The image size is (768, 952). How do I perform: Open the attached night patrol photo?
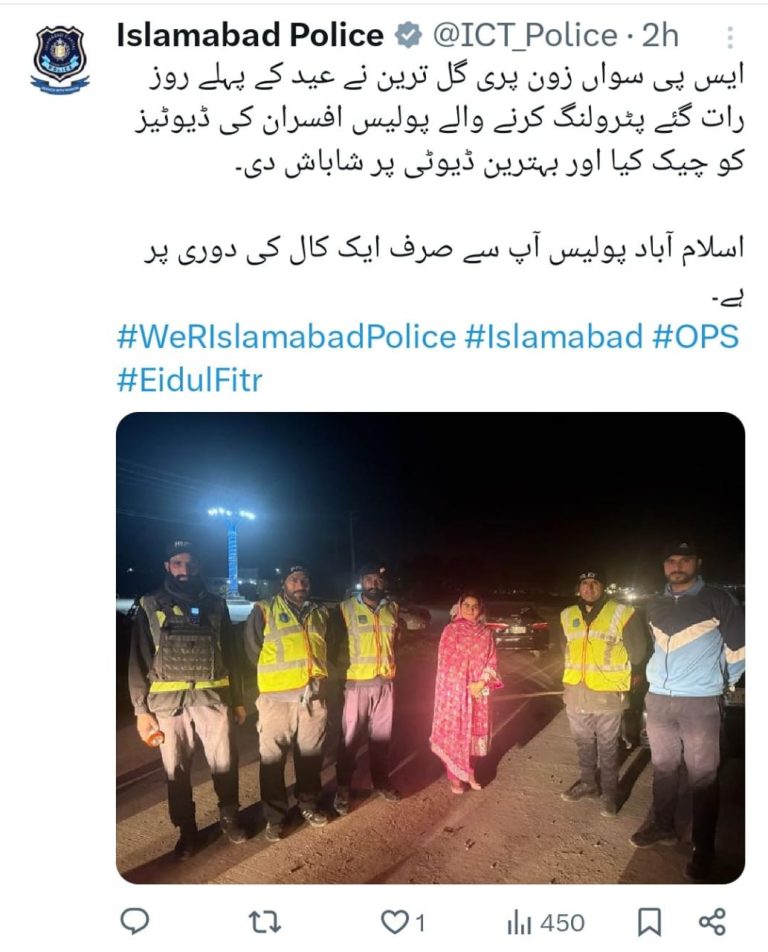tap(430, 648)
